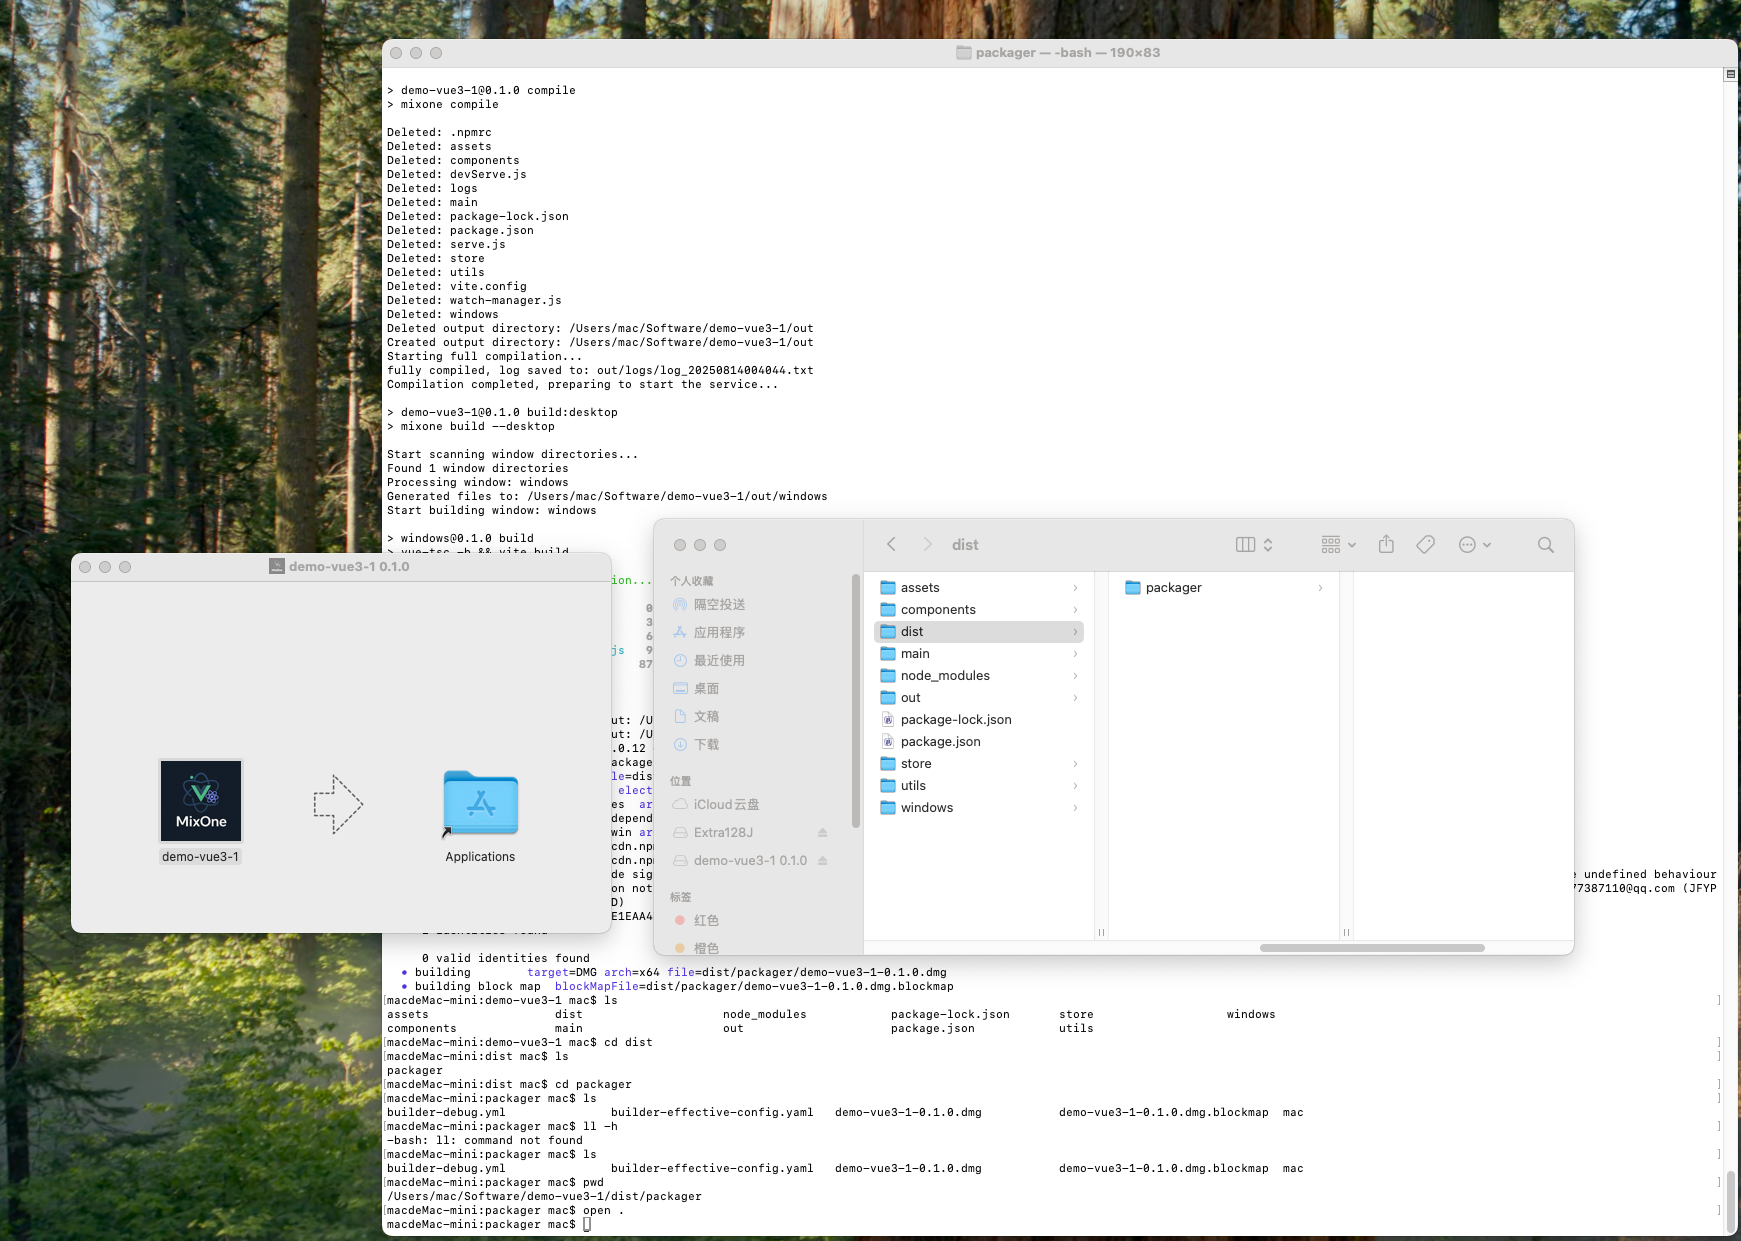
Task: Select iCloud Drive (iCloud云盘) in Finder sidebar
Action: click(716, 804)
